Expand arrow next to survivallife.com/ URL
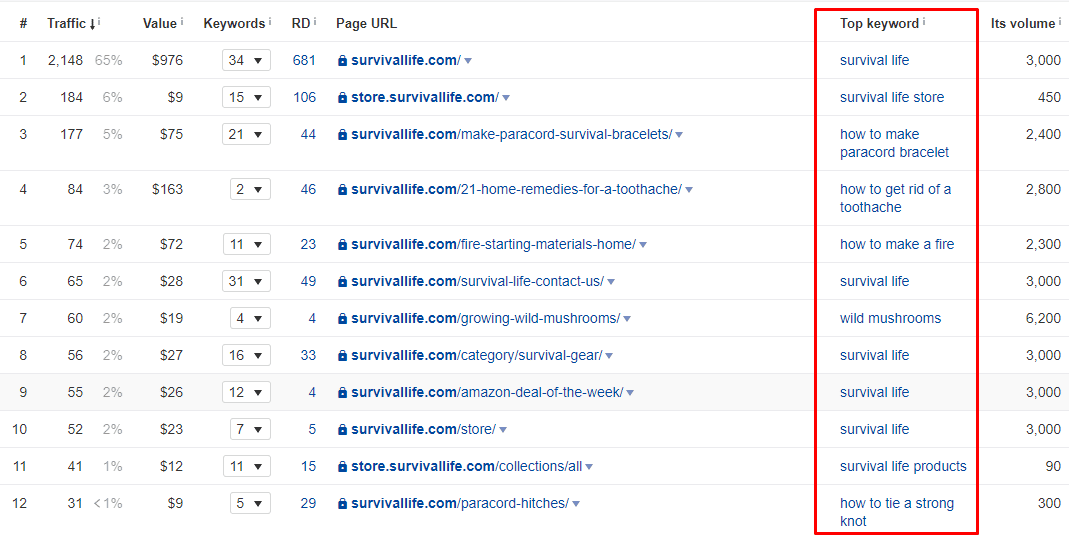 click(x=468, y=61)
